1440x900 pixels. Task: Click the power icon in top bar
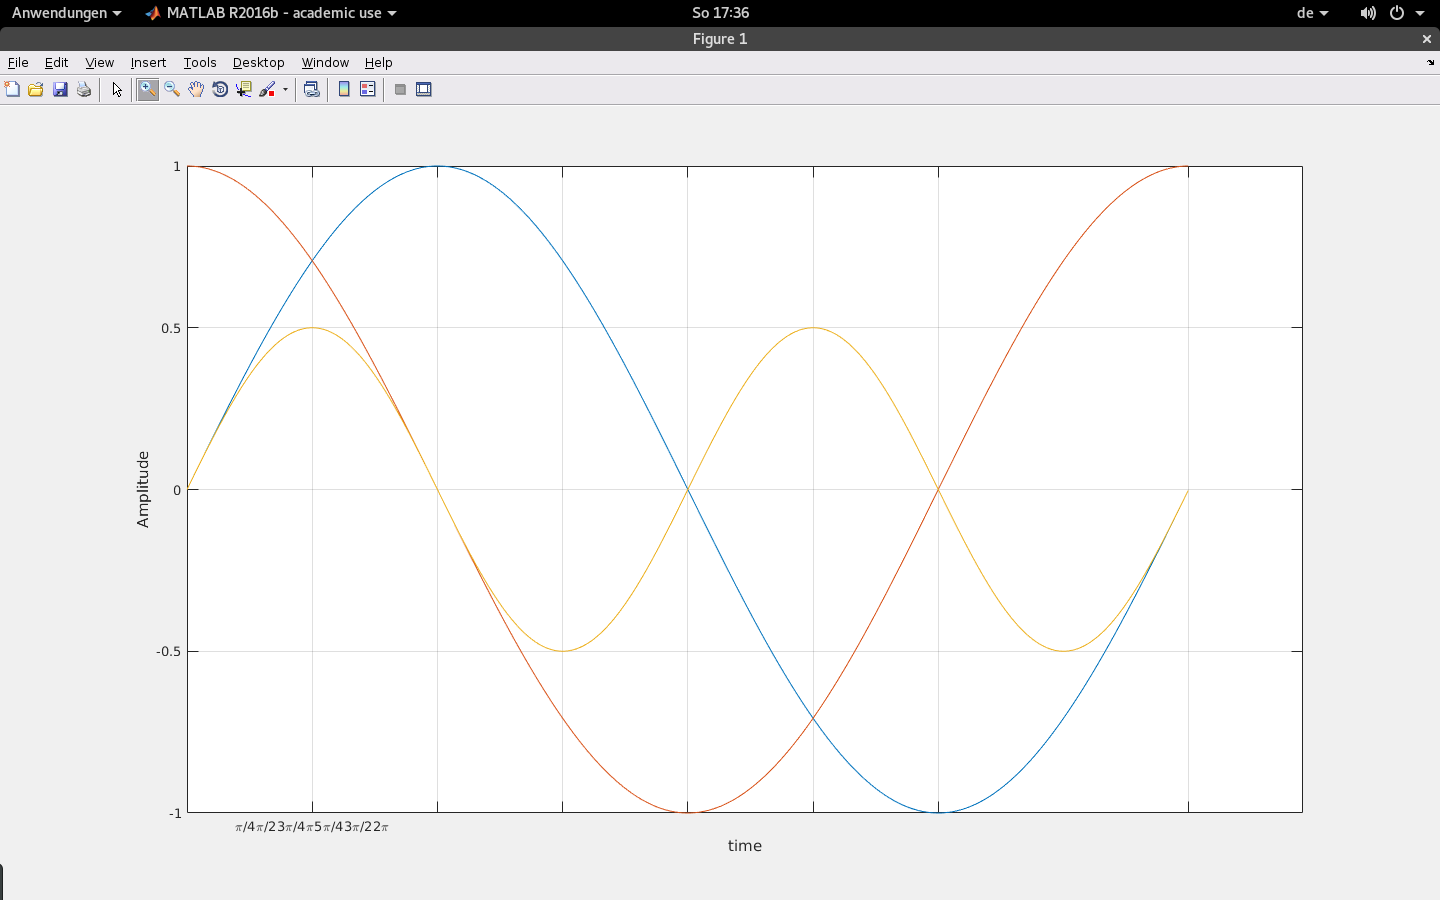pyautogui.click(x=1397, y=13)
